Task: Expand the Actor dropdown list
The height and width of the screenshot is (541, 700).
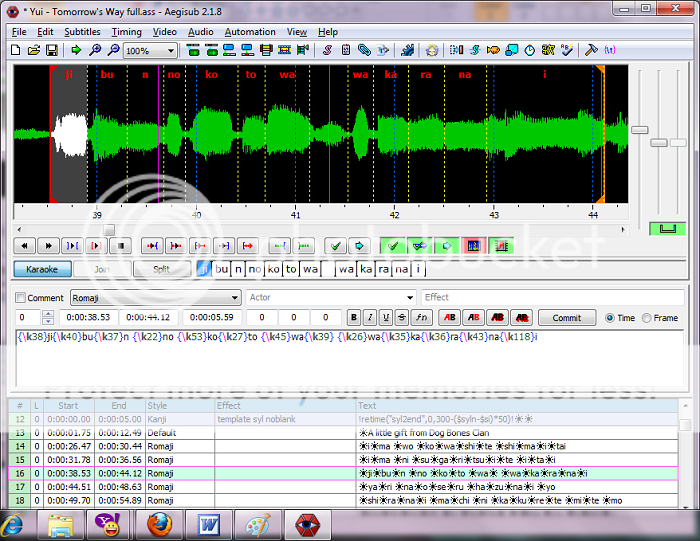Action: (x=410, y=298)
